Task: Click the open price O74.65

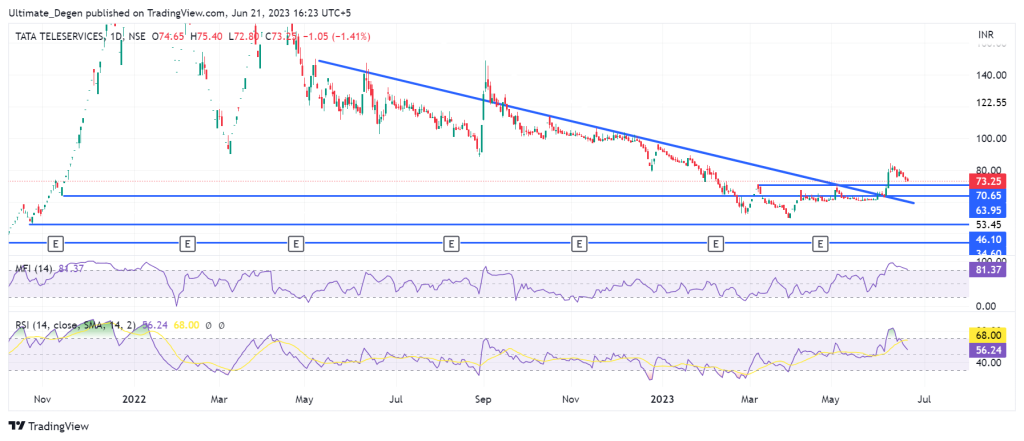Action: point(168,37)
